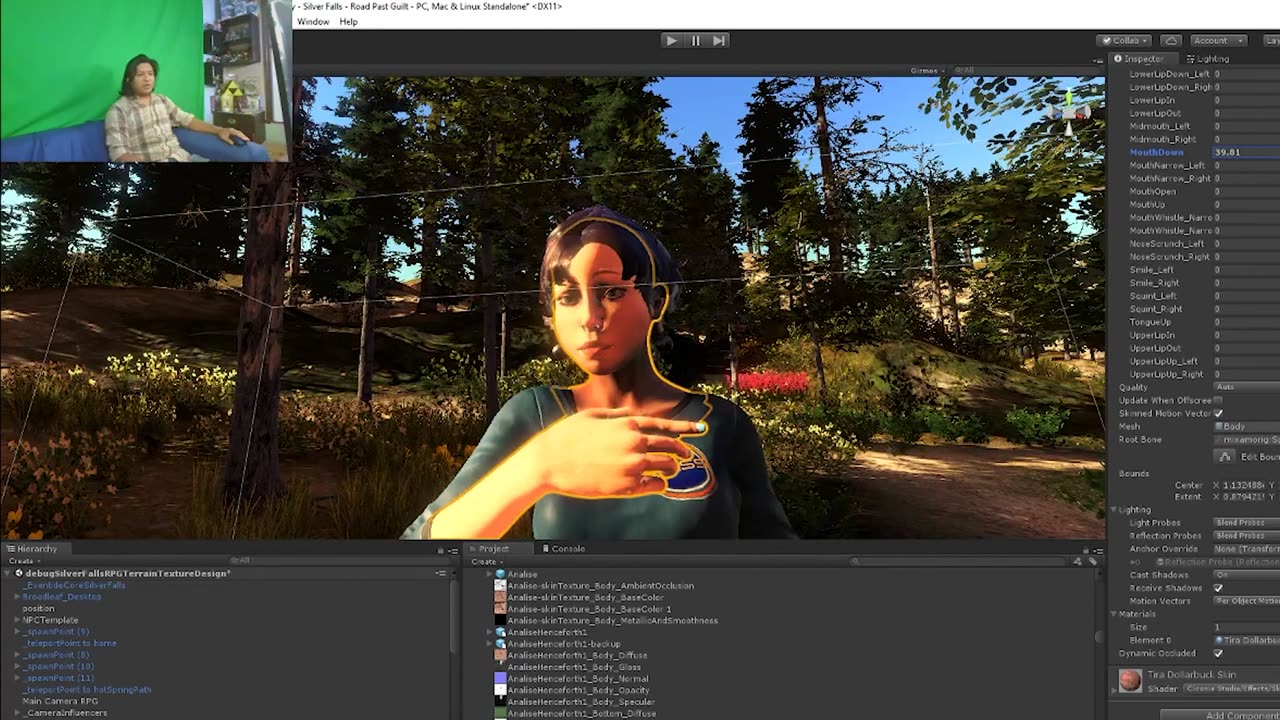Select the AnaliseHenceforth1_Body_Opacity white texture icon
Image resolution: width=1280 pixels, height=720 pixels.
[500, 690]
